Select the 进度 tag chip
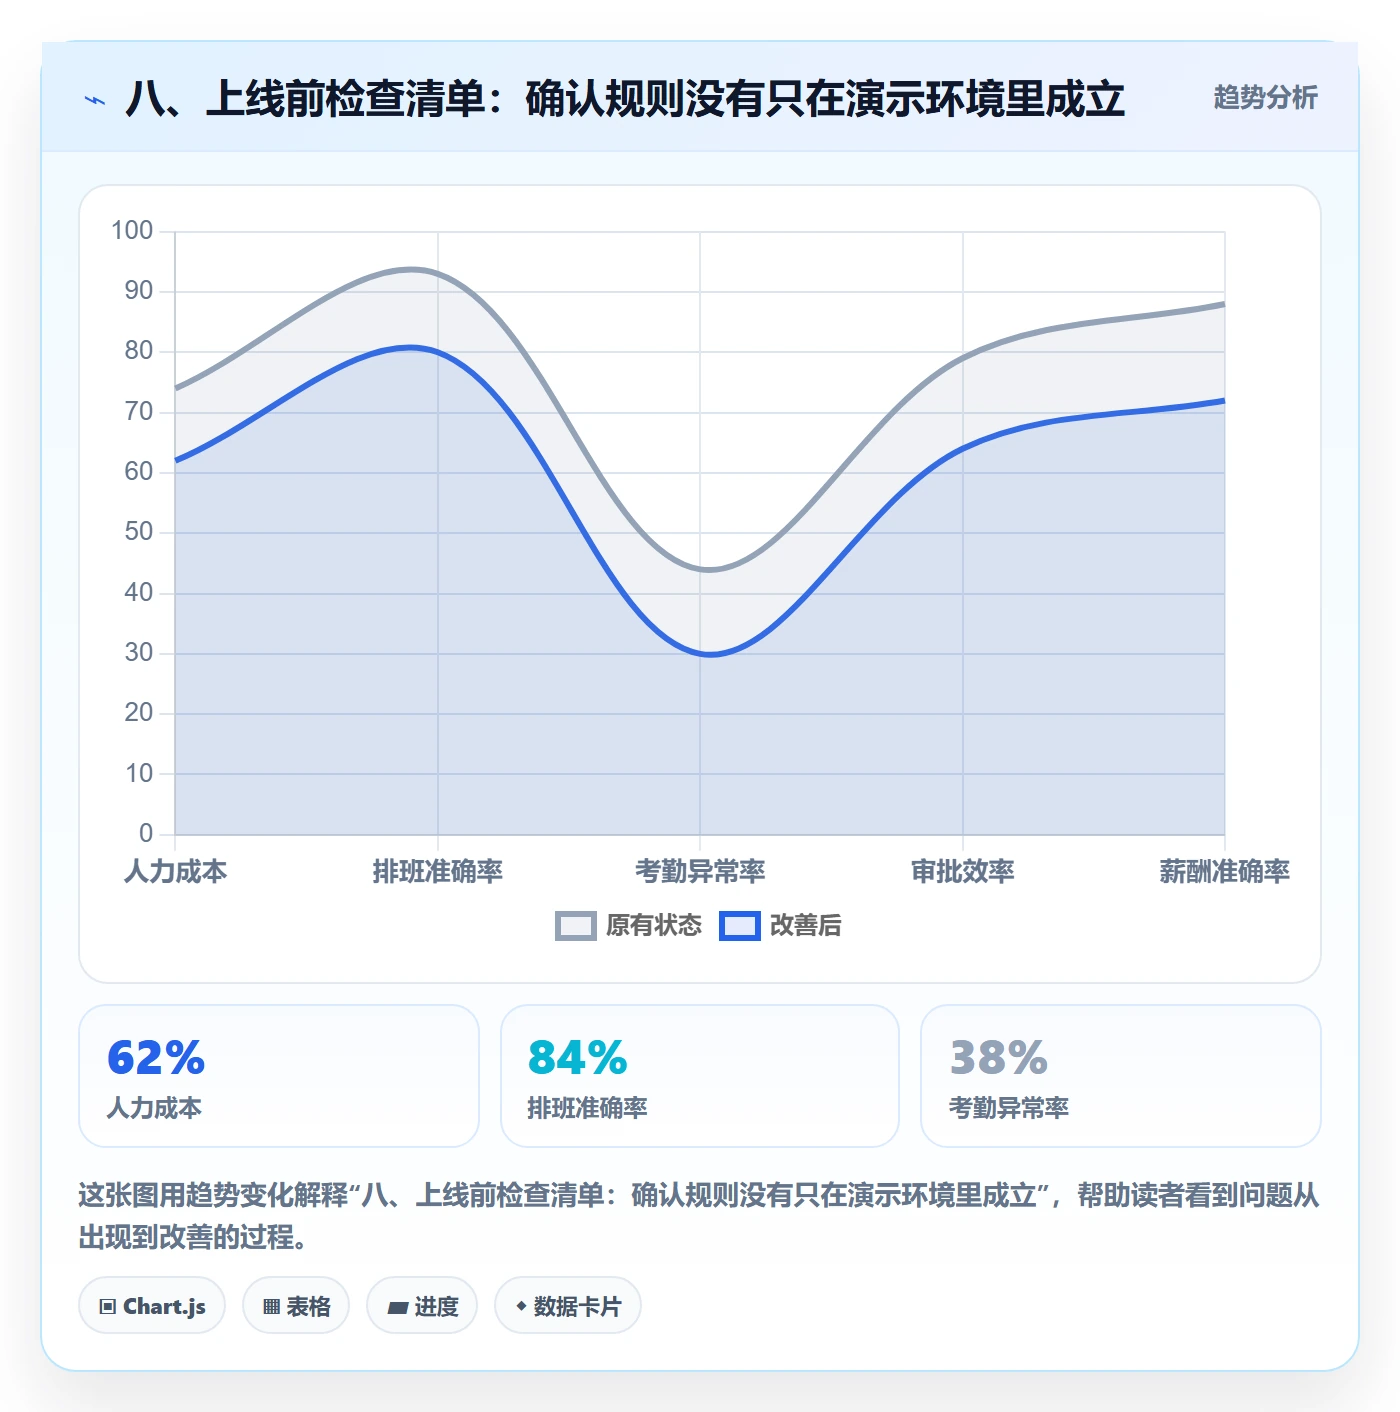 click(422, 1306)
